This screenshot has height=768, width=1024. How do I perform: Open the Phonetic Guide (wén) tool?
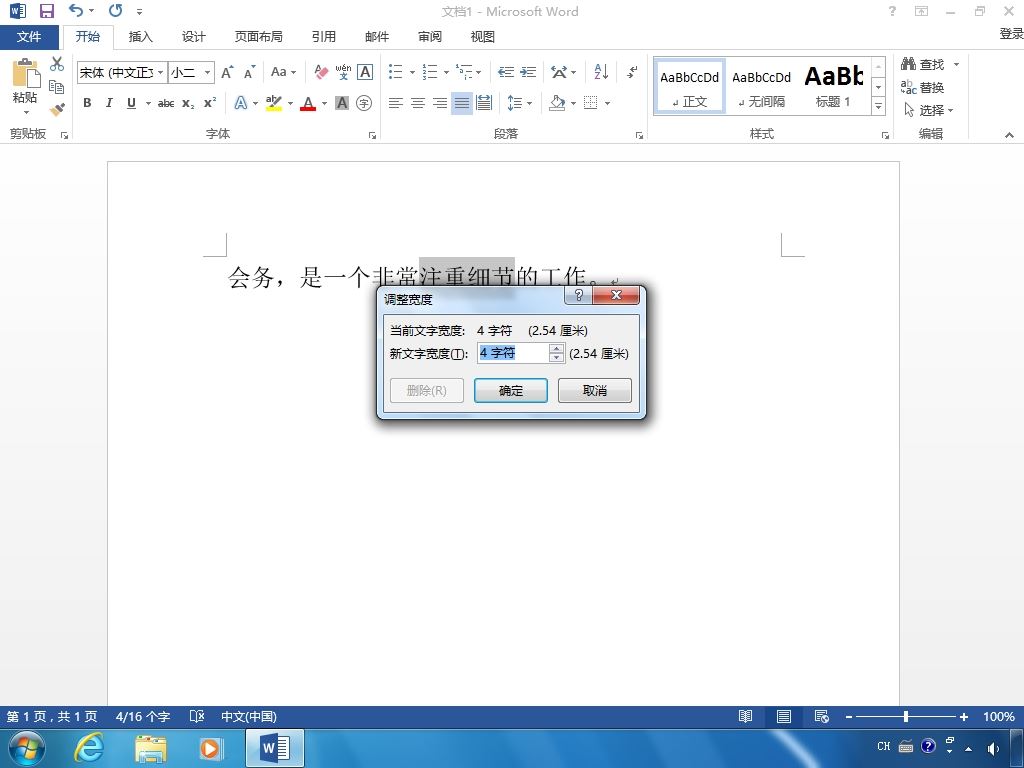coord(344,72)
